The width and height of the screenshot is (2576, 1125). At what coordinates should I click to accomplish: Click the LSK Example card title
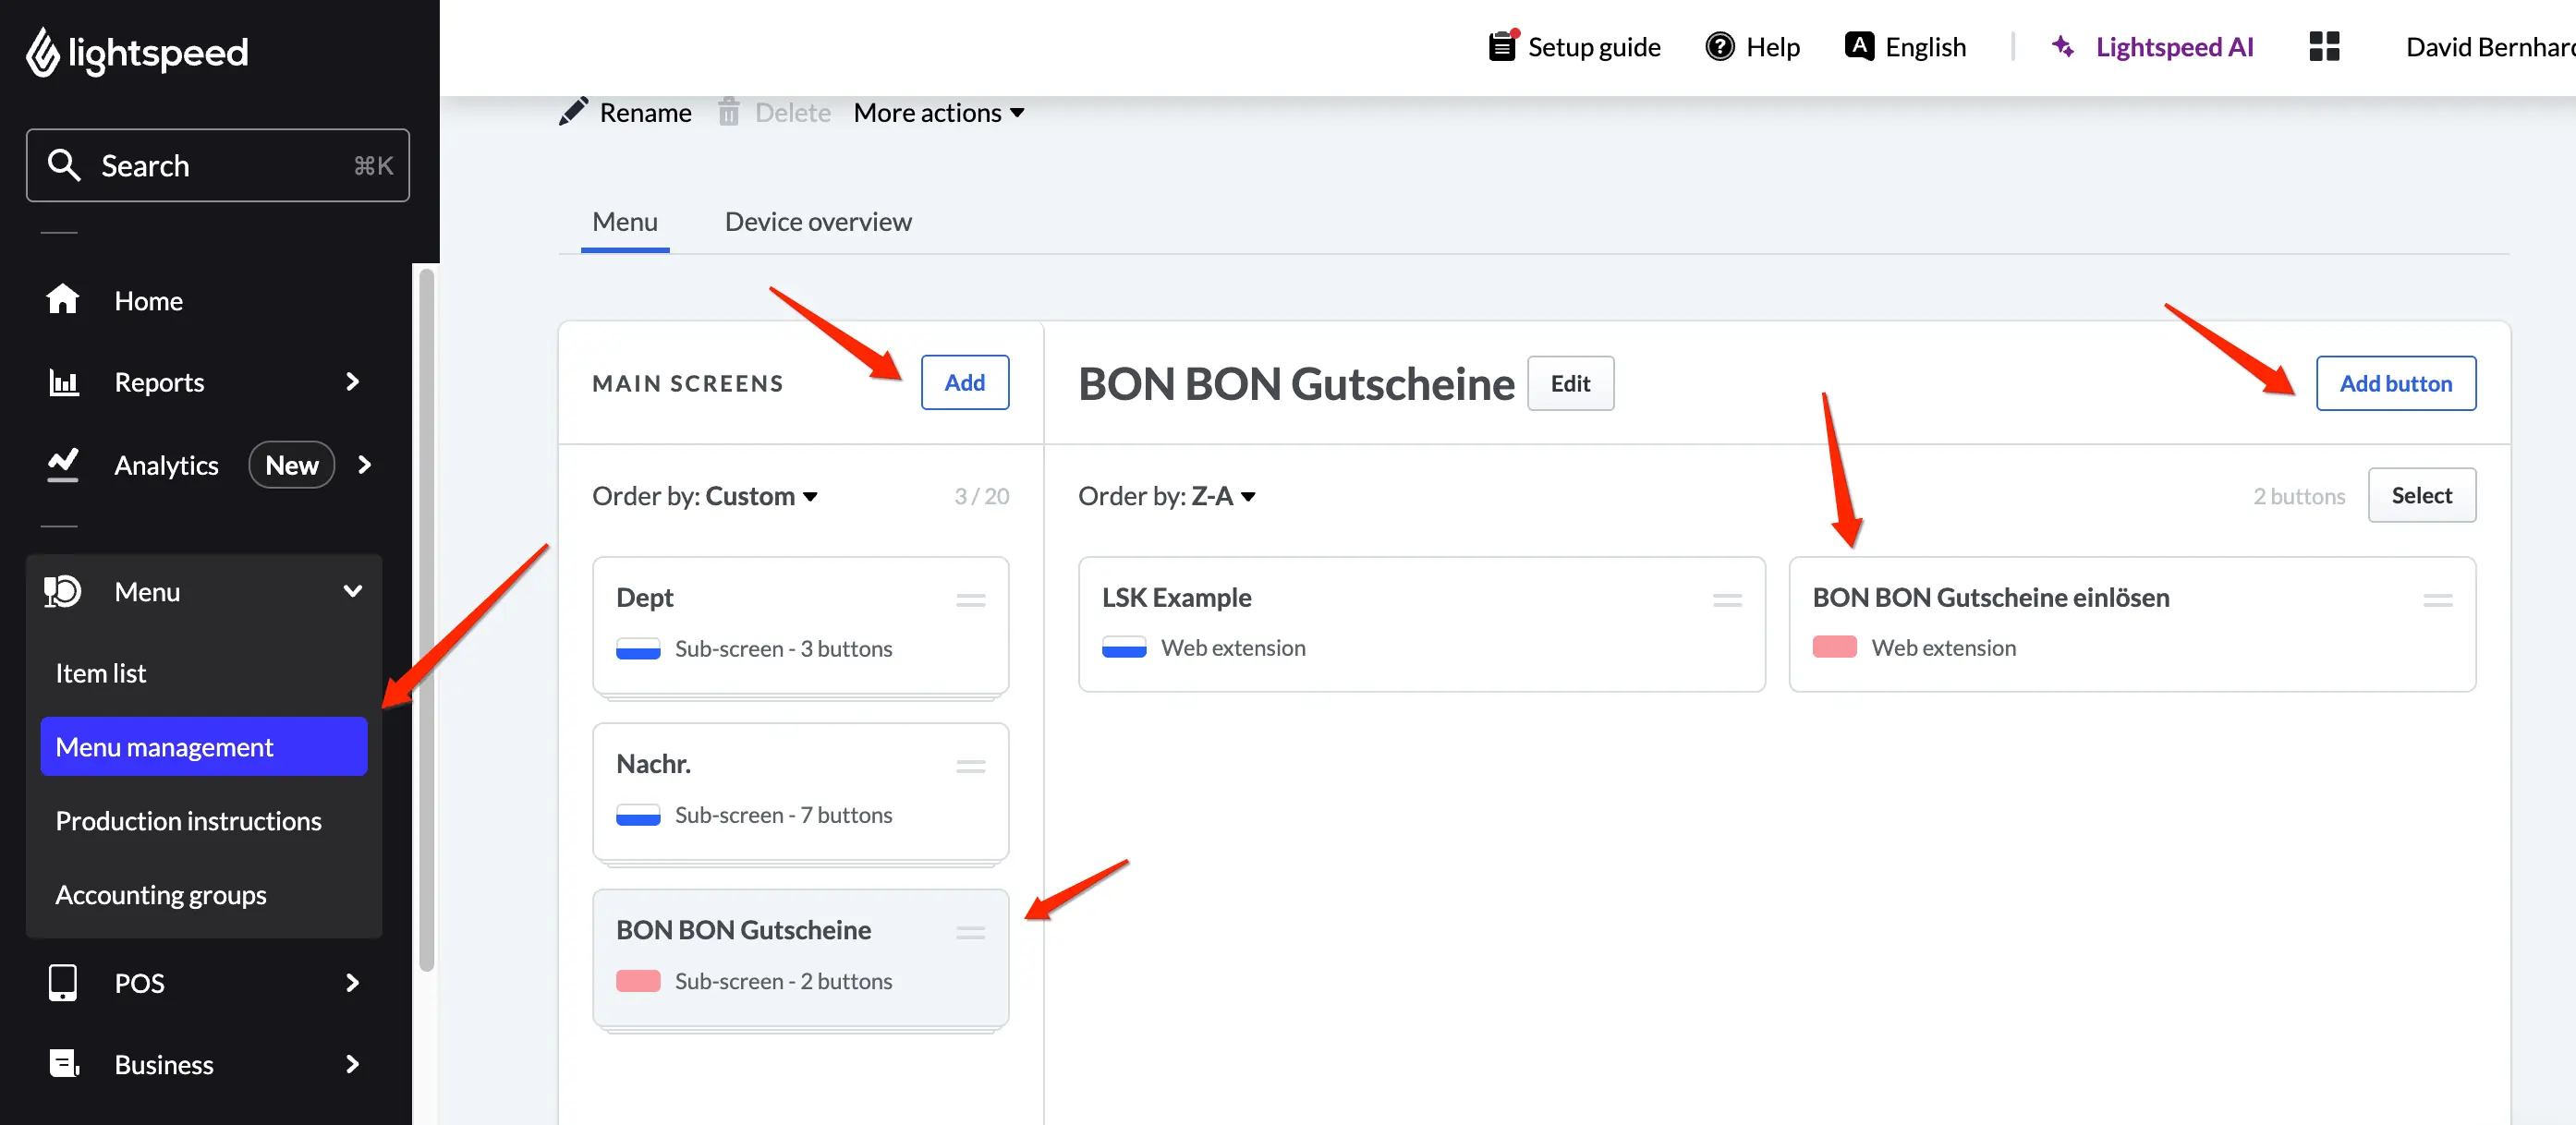tap(1176, 597)
